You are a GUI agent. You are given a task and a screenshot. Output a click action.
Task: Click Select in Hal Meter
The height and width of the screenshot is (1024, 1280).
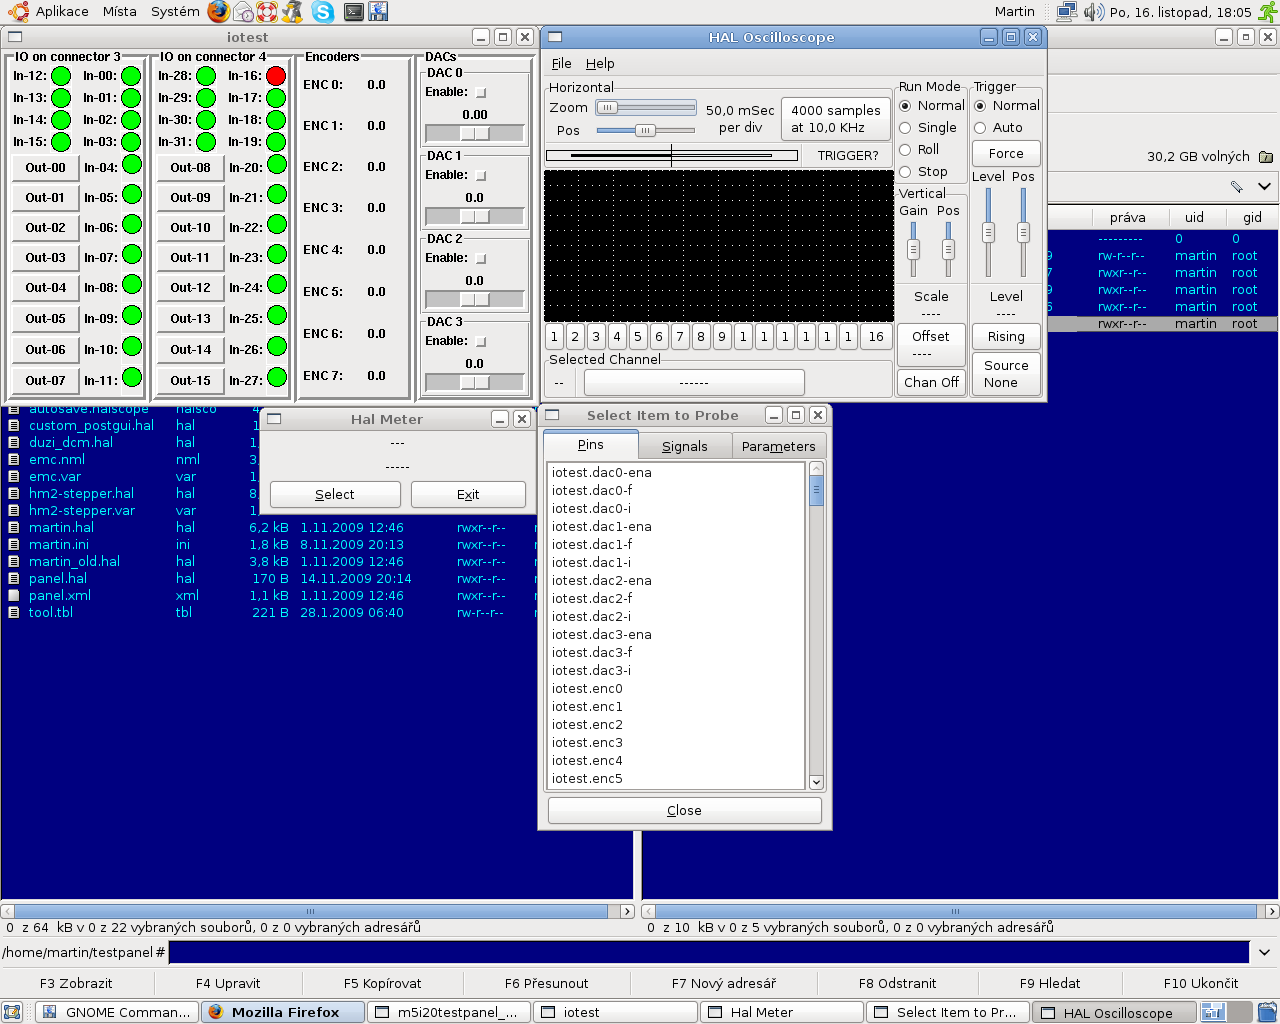(x=335, y=494)
